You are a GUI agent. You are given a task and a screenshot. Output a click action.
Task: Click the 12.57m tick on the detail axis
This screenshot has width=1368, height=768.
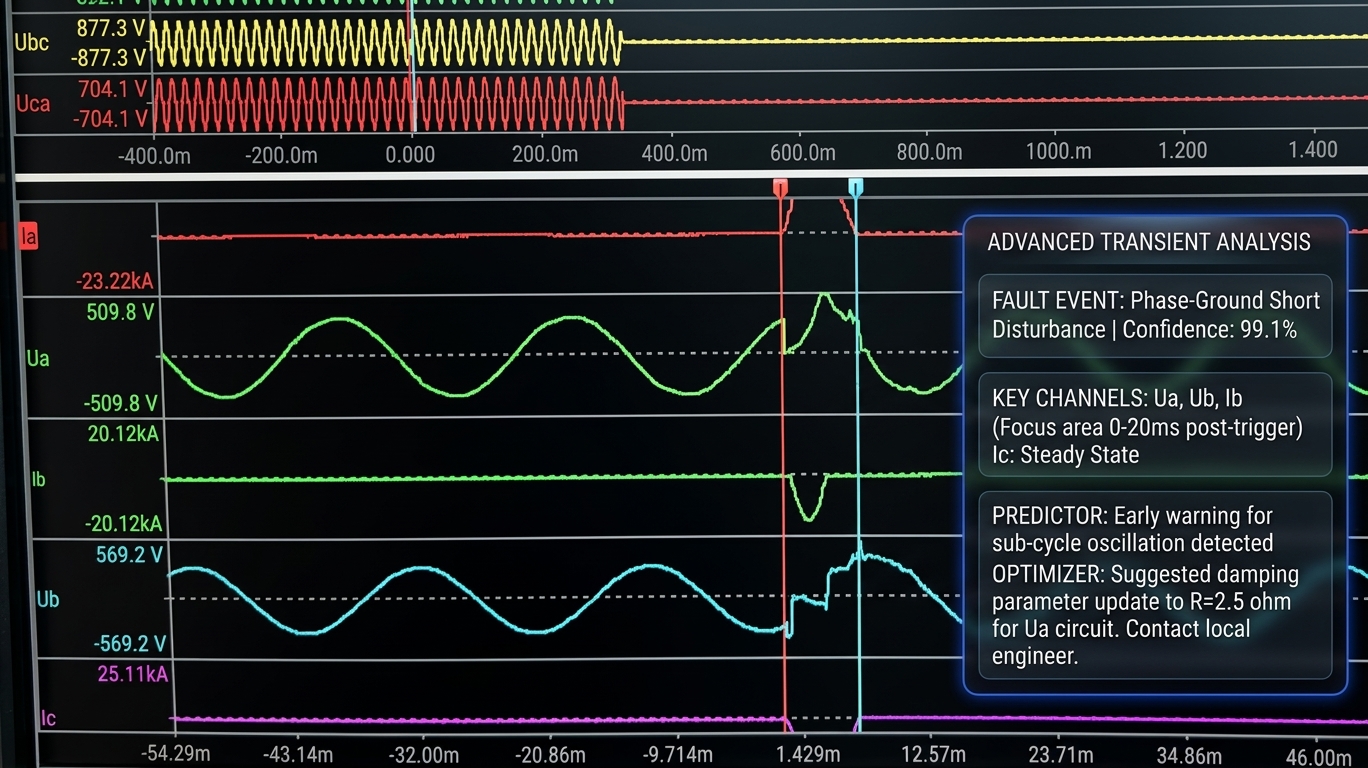point(932,754)
